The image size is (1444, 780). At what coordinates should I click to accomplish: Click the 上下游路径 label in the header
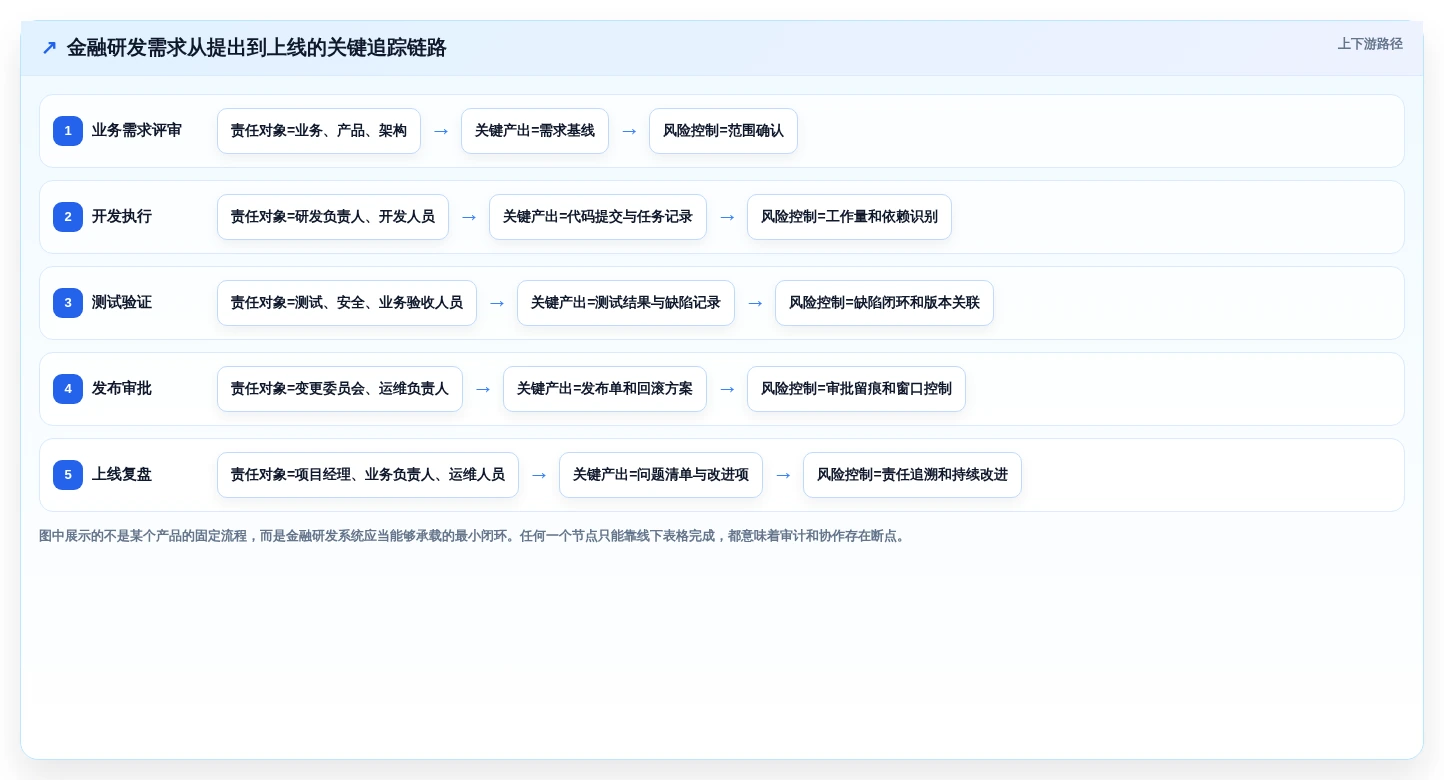click(x=1370, y=44)
